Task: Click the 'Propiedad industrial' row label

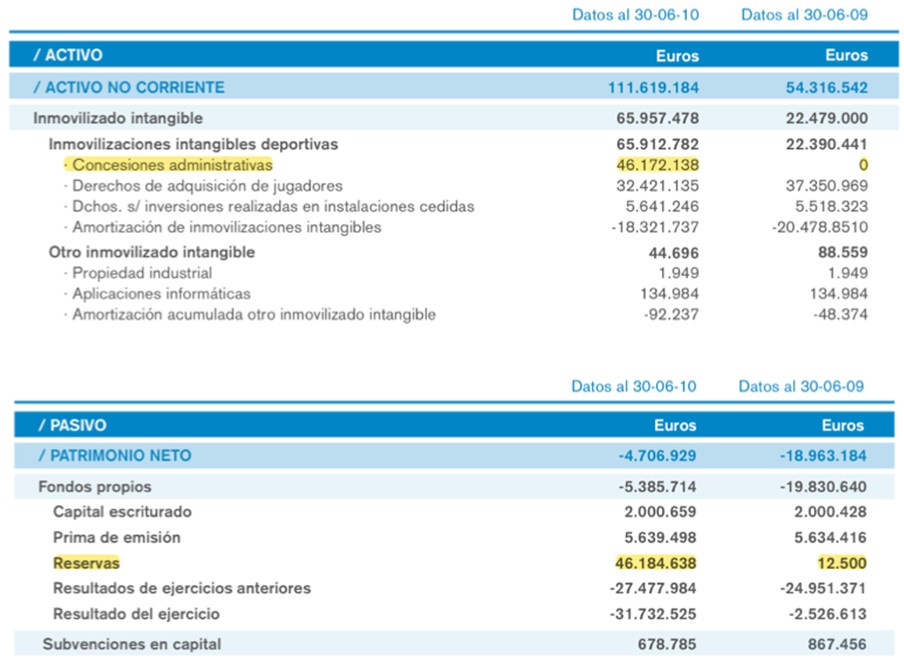Action: tap(141, 273)
